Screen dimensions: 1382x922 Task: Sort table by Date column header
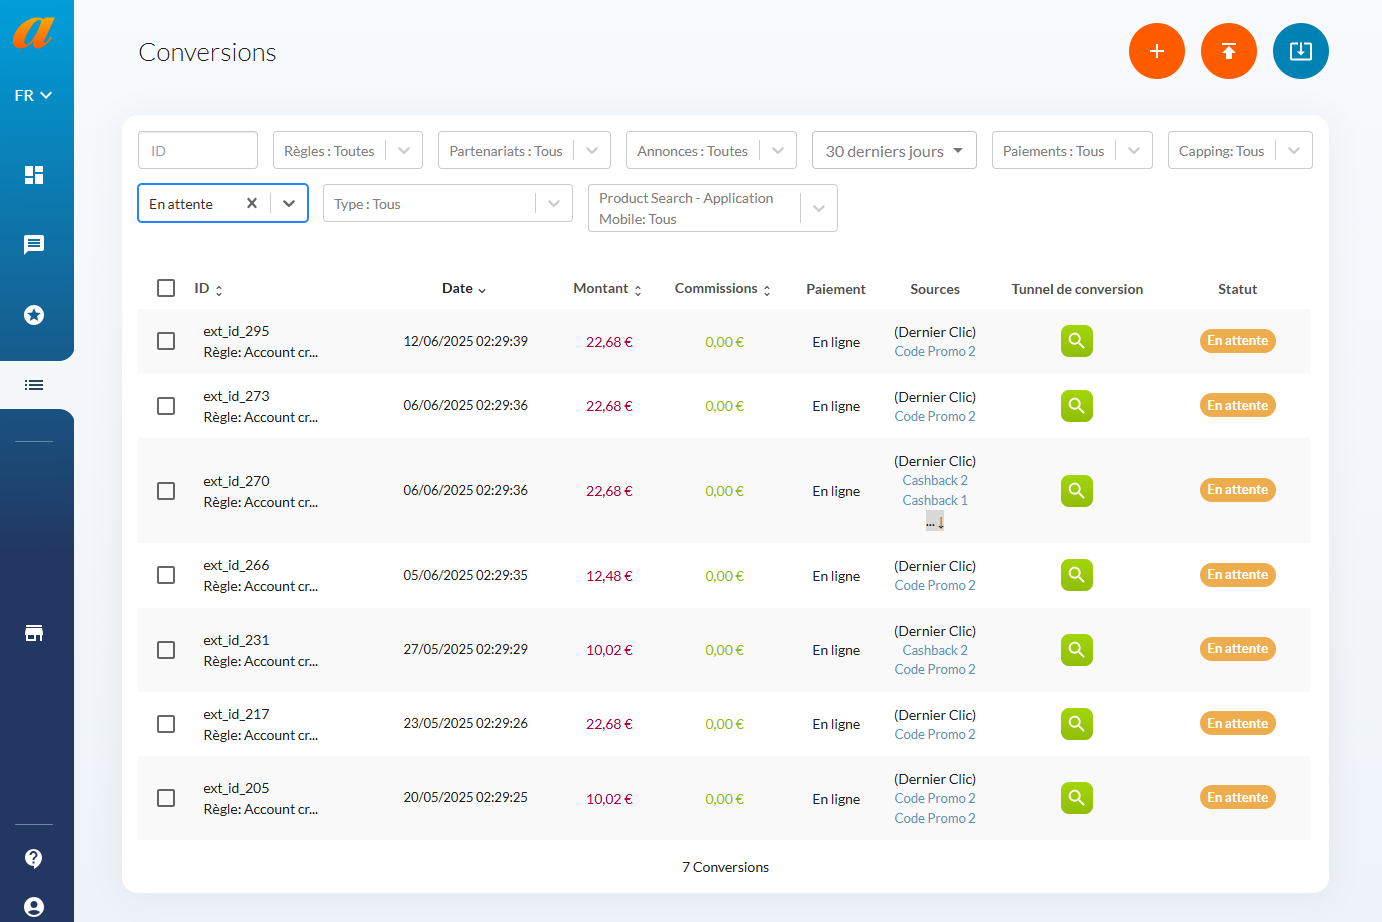click(x=464, y=288)
